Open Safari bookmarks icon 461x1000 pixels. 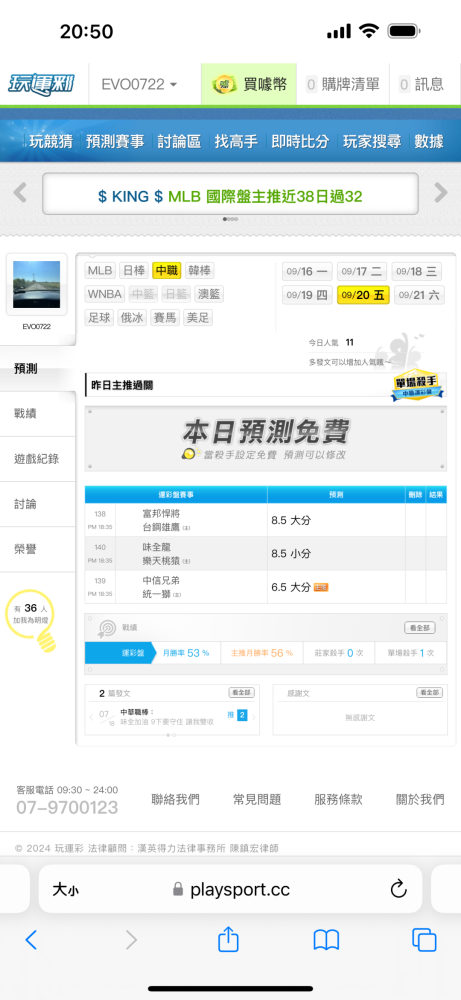point(326,940)
